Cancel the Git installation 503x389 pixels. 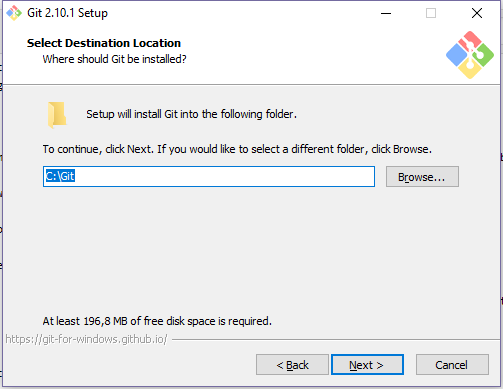452,365
